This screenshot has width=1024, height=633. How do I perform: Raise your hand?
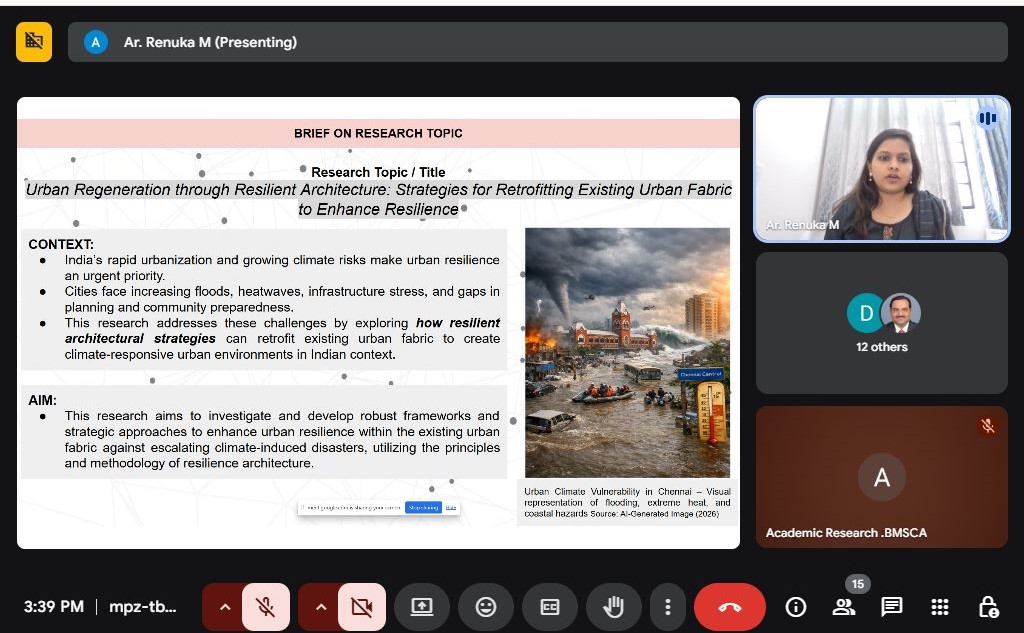pyautogui.click(x=613, y=607)
